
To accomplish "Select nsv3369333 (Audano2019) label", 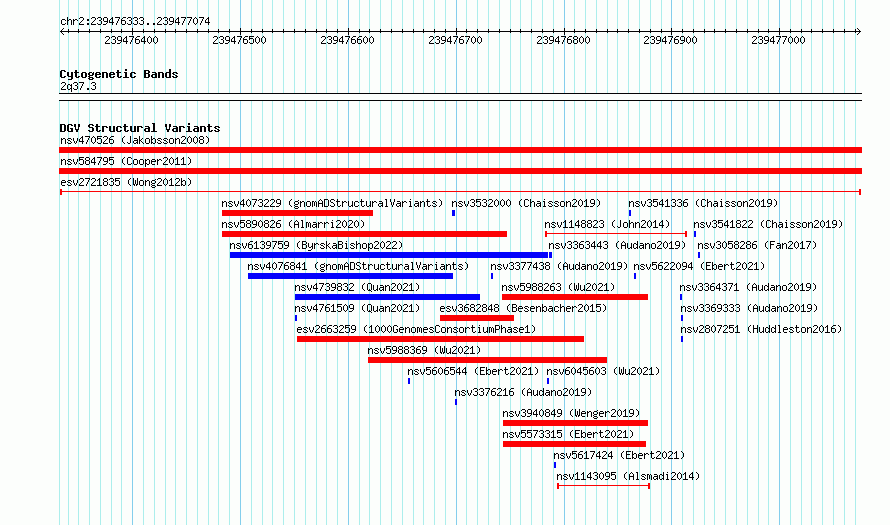I will click(749, 308).
